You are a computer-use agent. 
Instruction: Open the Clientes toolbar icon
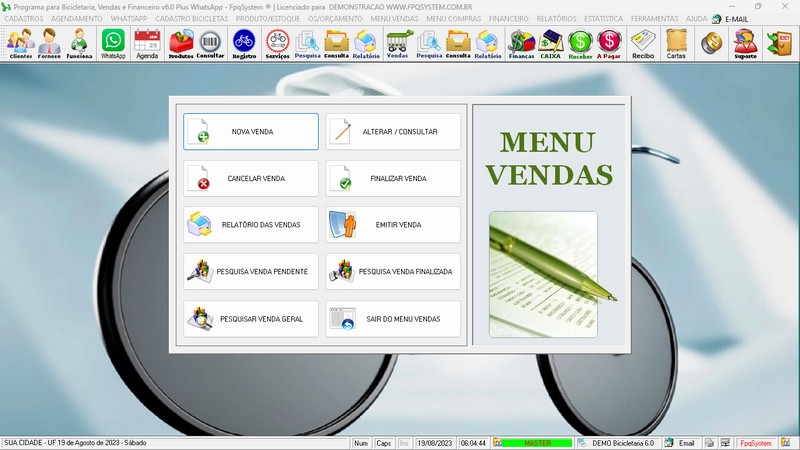click(x=21, y=44)
